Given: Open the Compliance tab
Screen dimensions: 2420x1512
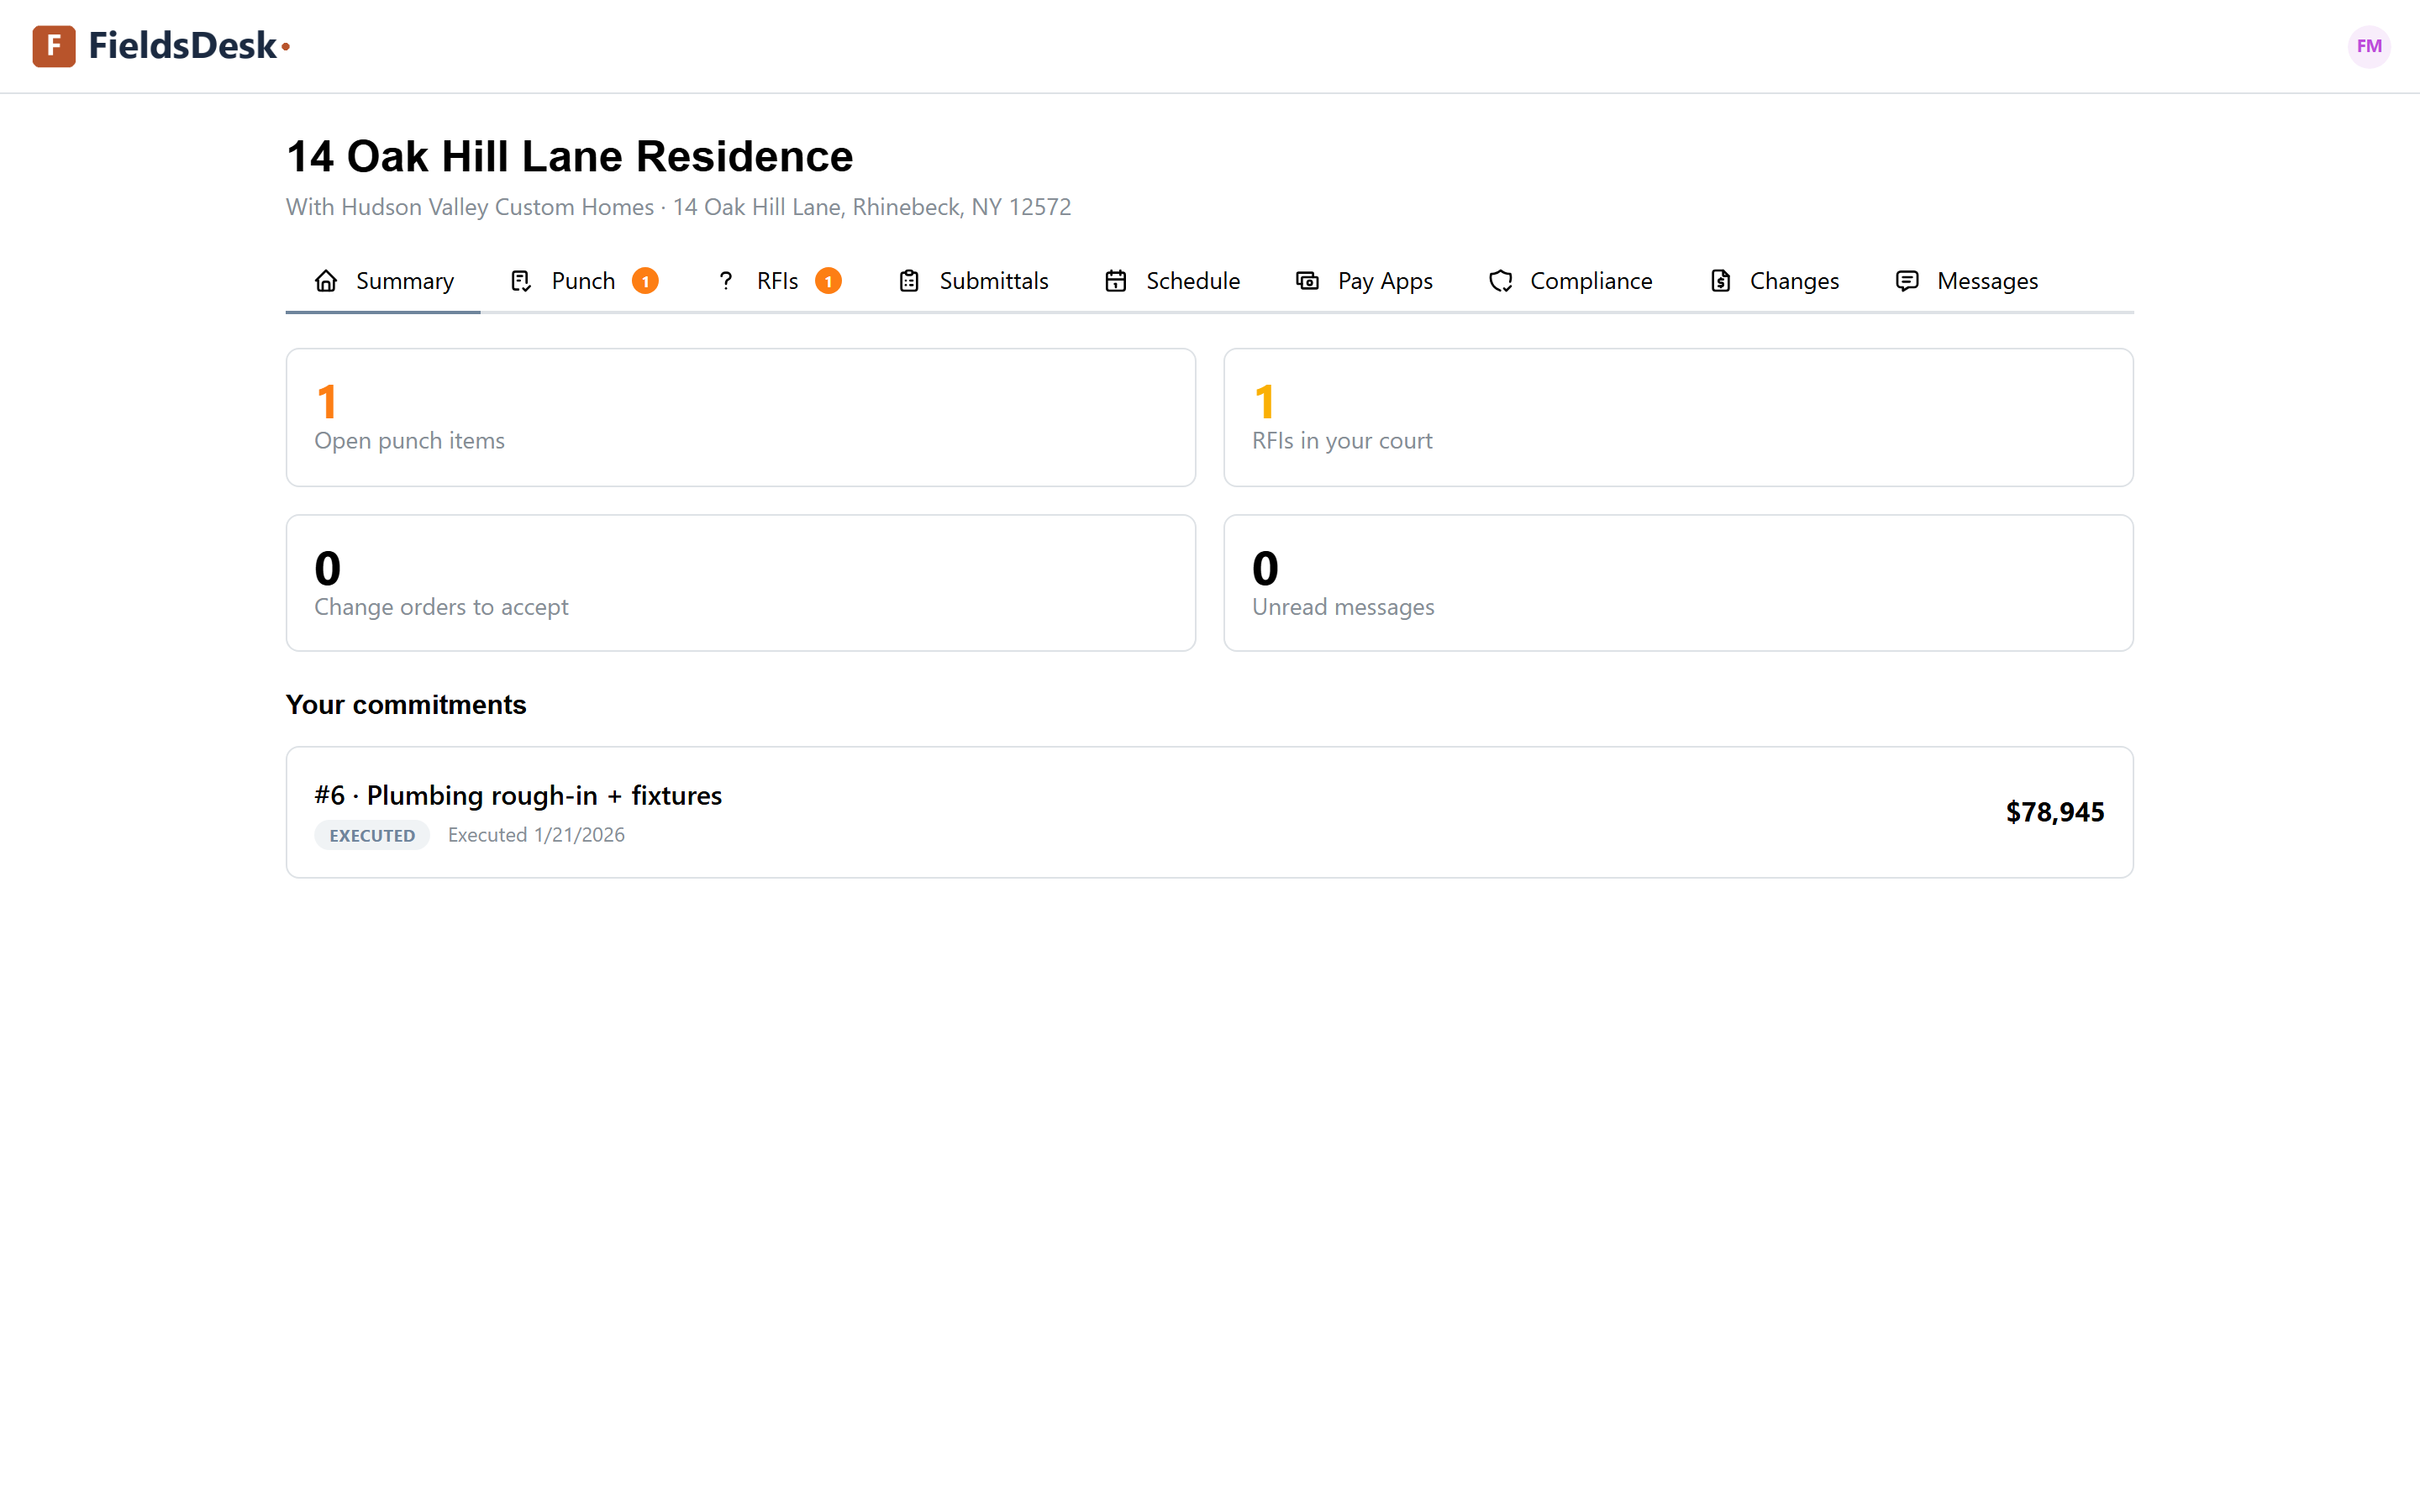Looking at the screenshot, I should [x=1570, y=281].
